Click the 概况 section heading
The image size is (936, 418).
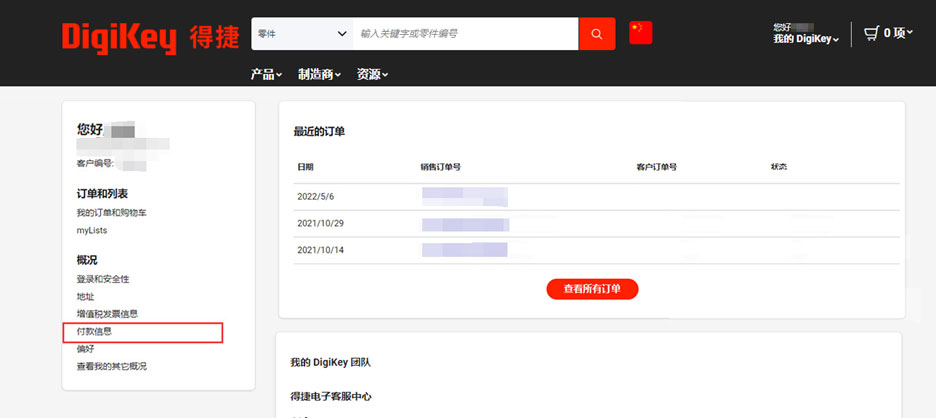(x=87, y=260)
